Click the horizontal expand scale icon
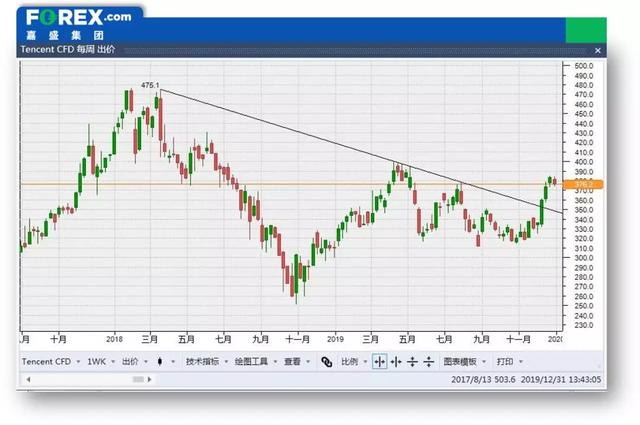640x425 pixels. click(x=396, y=362)
